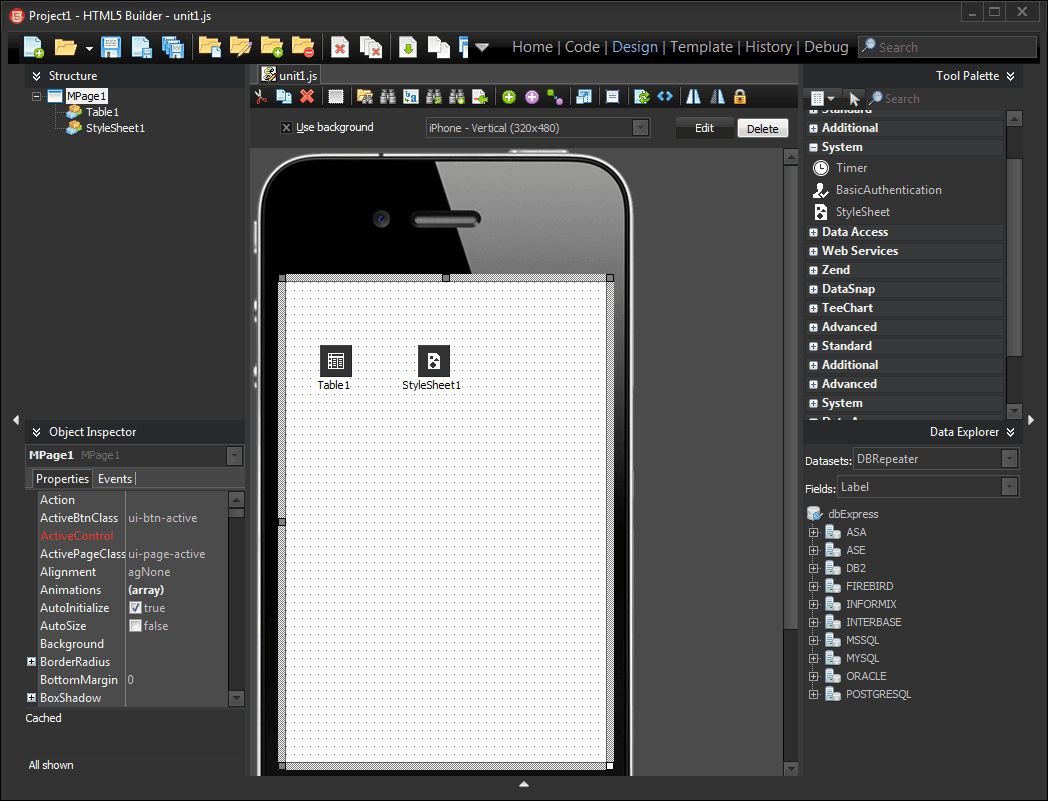
Task: Click the Save All multiple-floppy icon
Action: 173,47
